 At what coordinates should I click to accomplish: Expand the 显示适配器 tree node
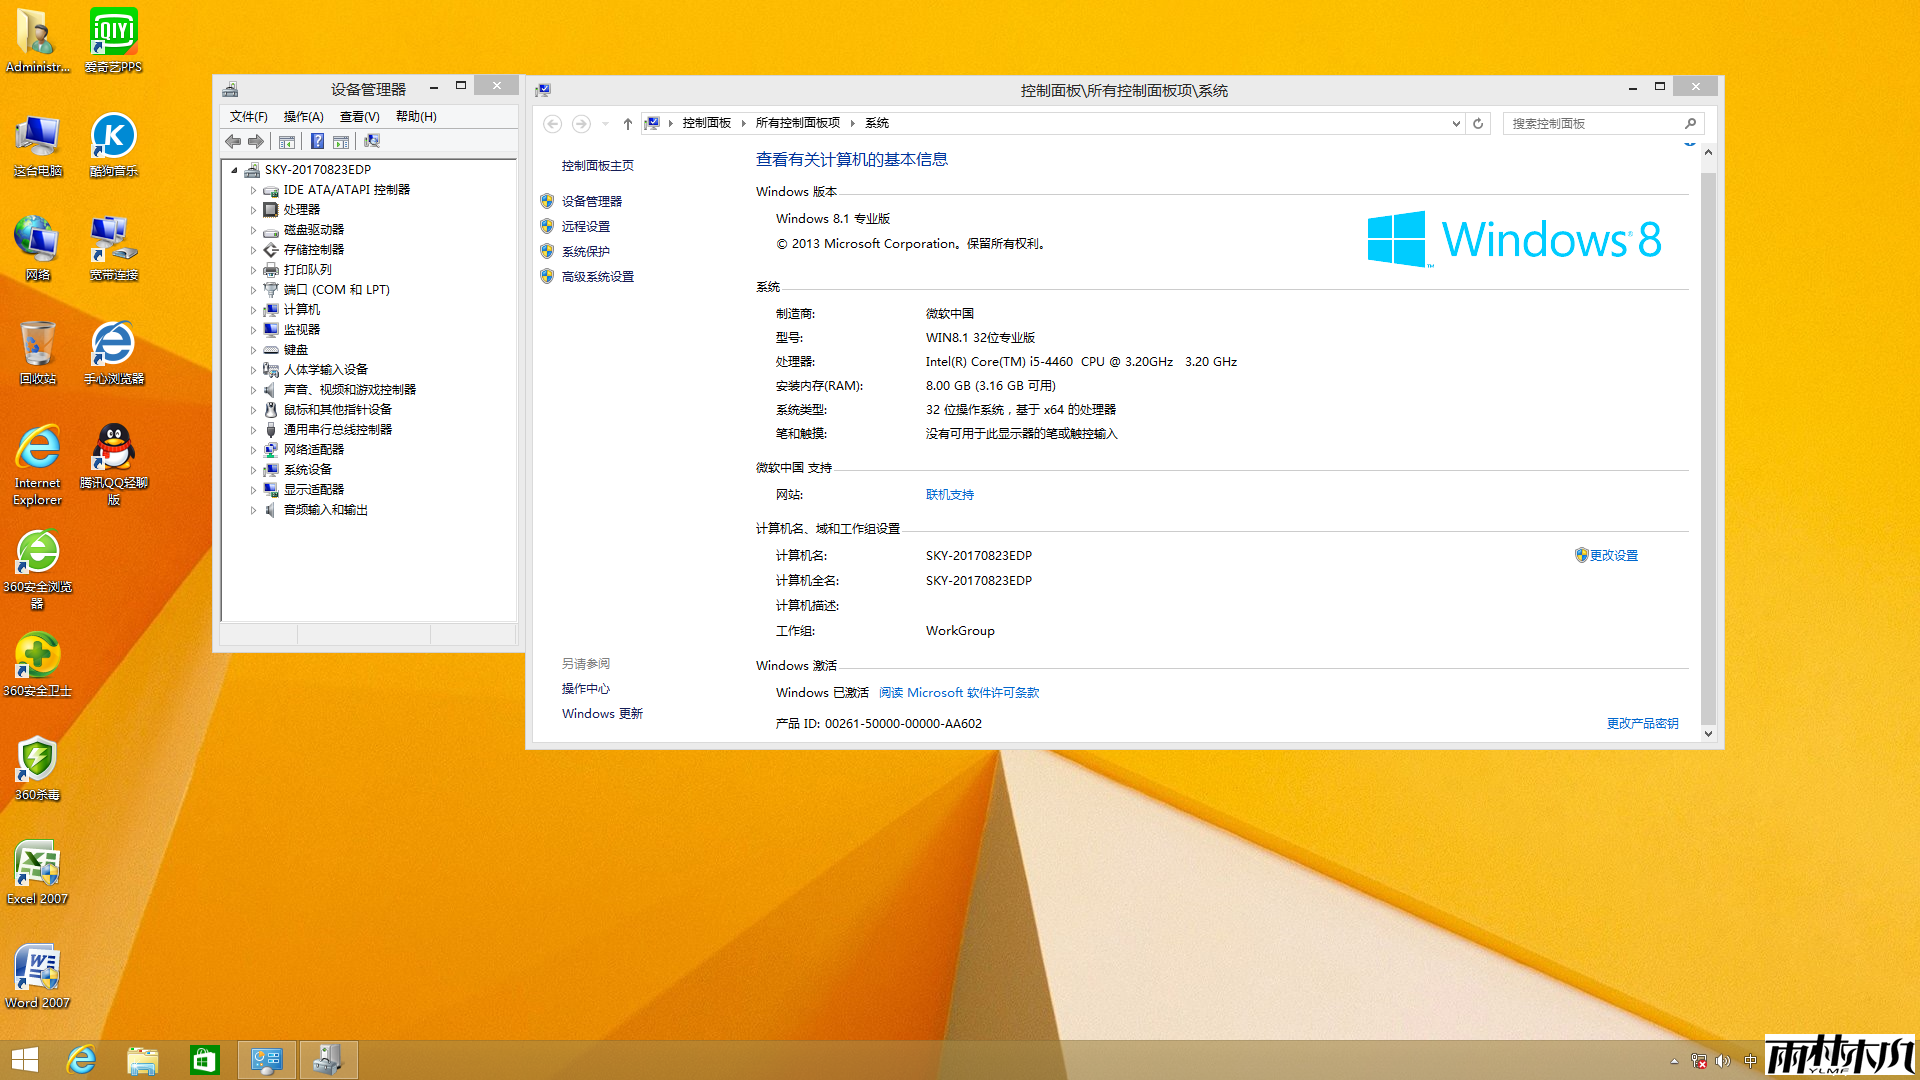253,490
